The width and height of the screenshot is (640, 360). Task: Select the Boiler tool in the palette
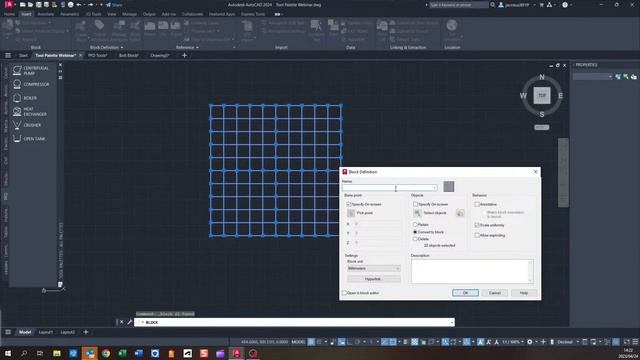25,98
